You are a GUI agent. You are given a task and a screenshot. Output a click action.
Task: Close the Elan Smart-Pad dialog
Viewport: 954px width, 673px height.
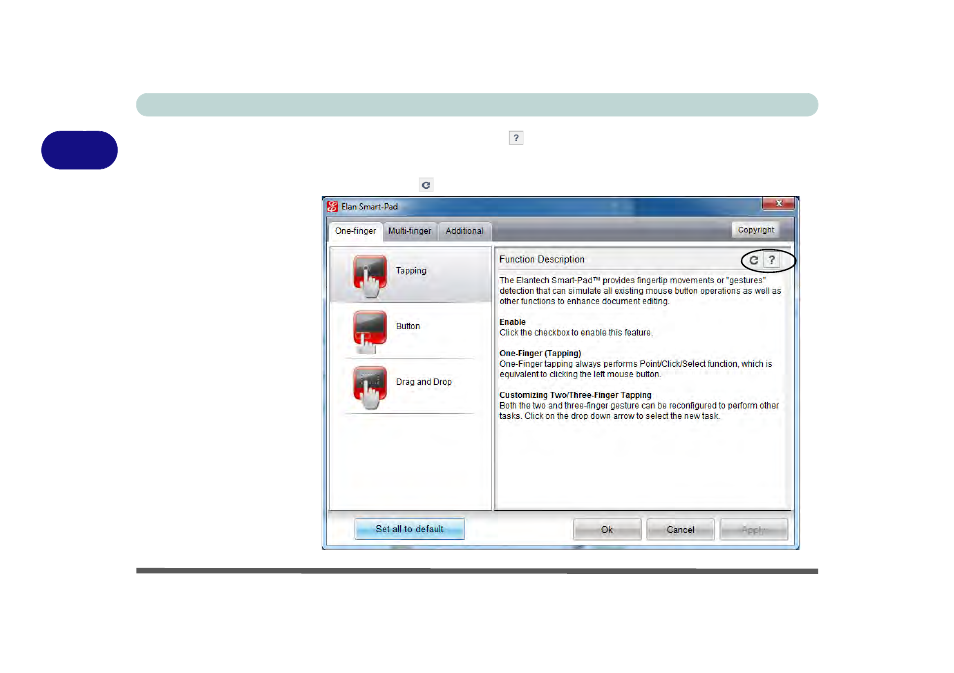click(x=779, y=203)
